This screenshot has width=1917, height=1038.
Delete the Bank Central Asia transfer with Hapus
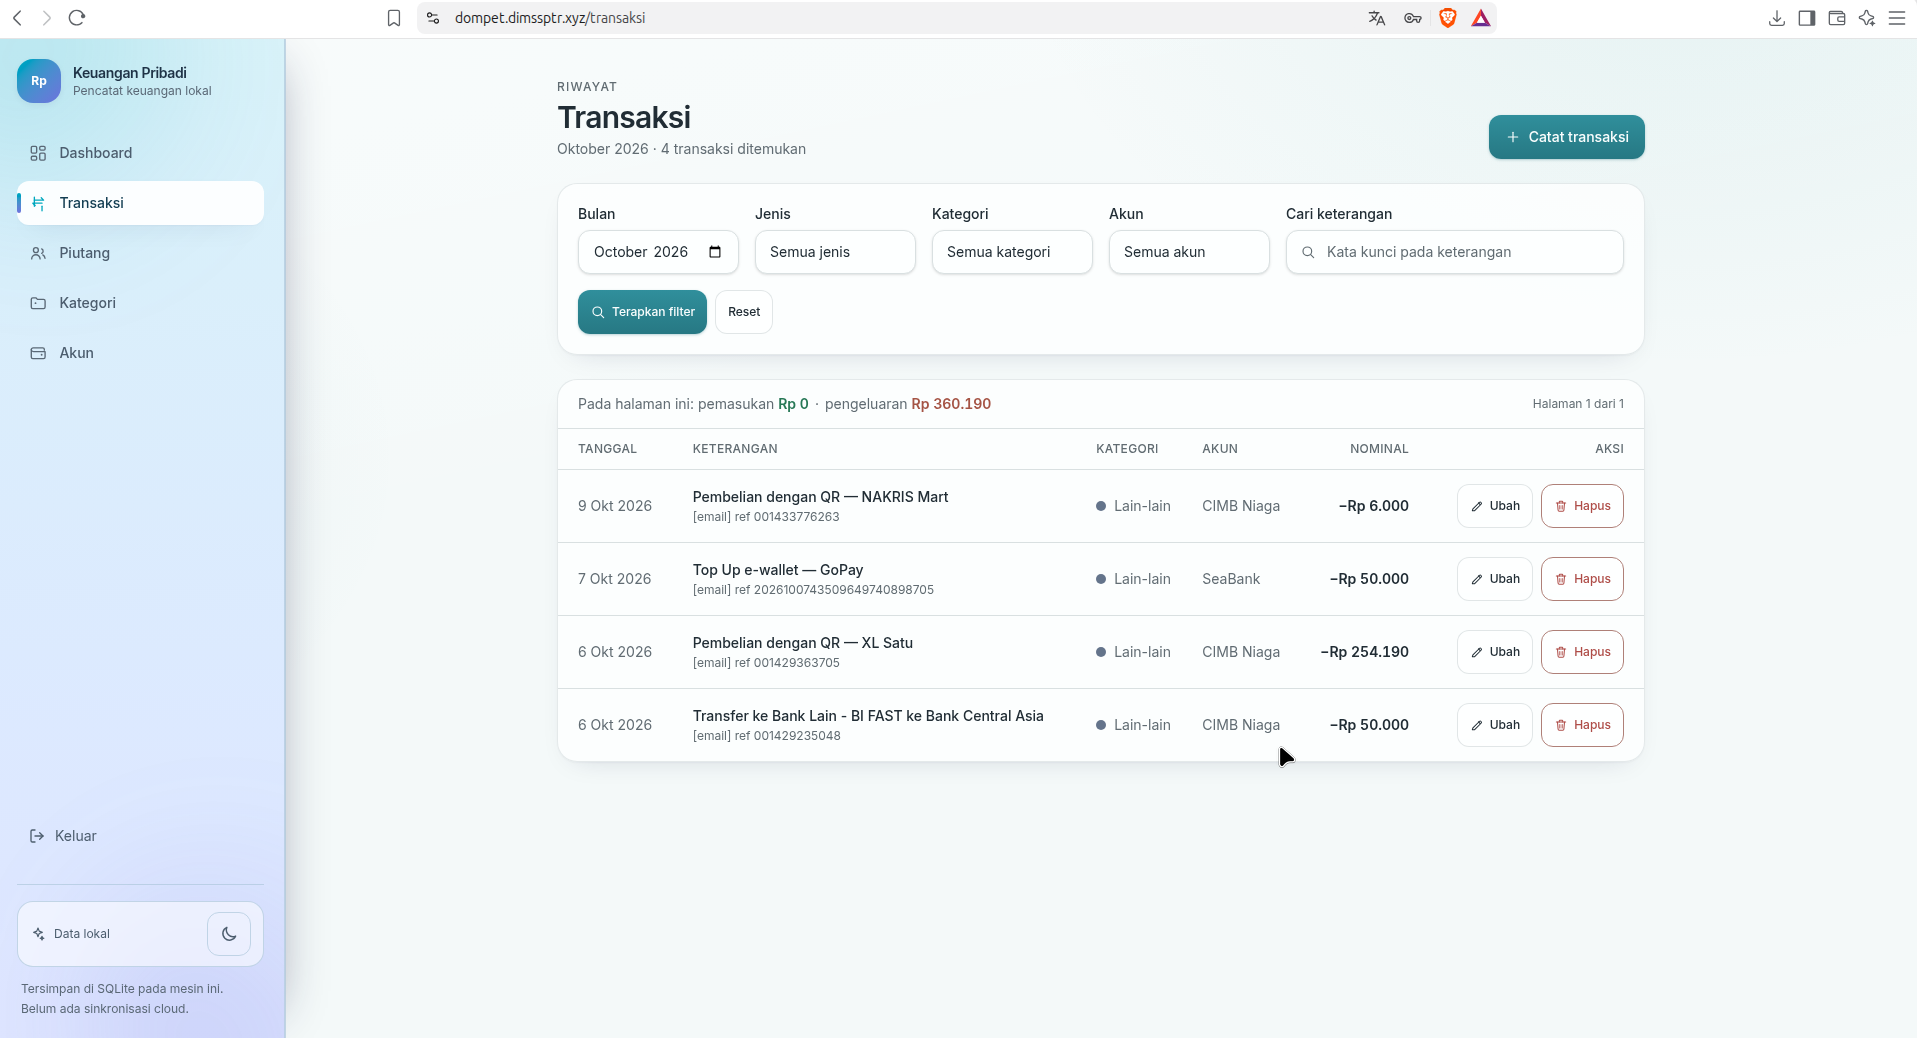[1582, 725]
